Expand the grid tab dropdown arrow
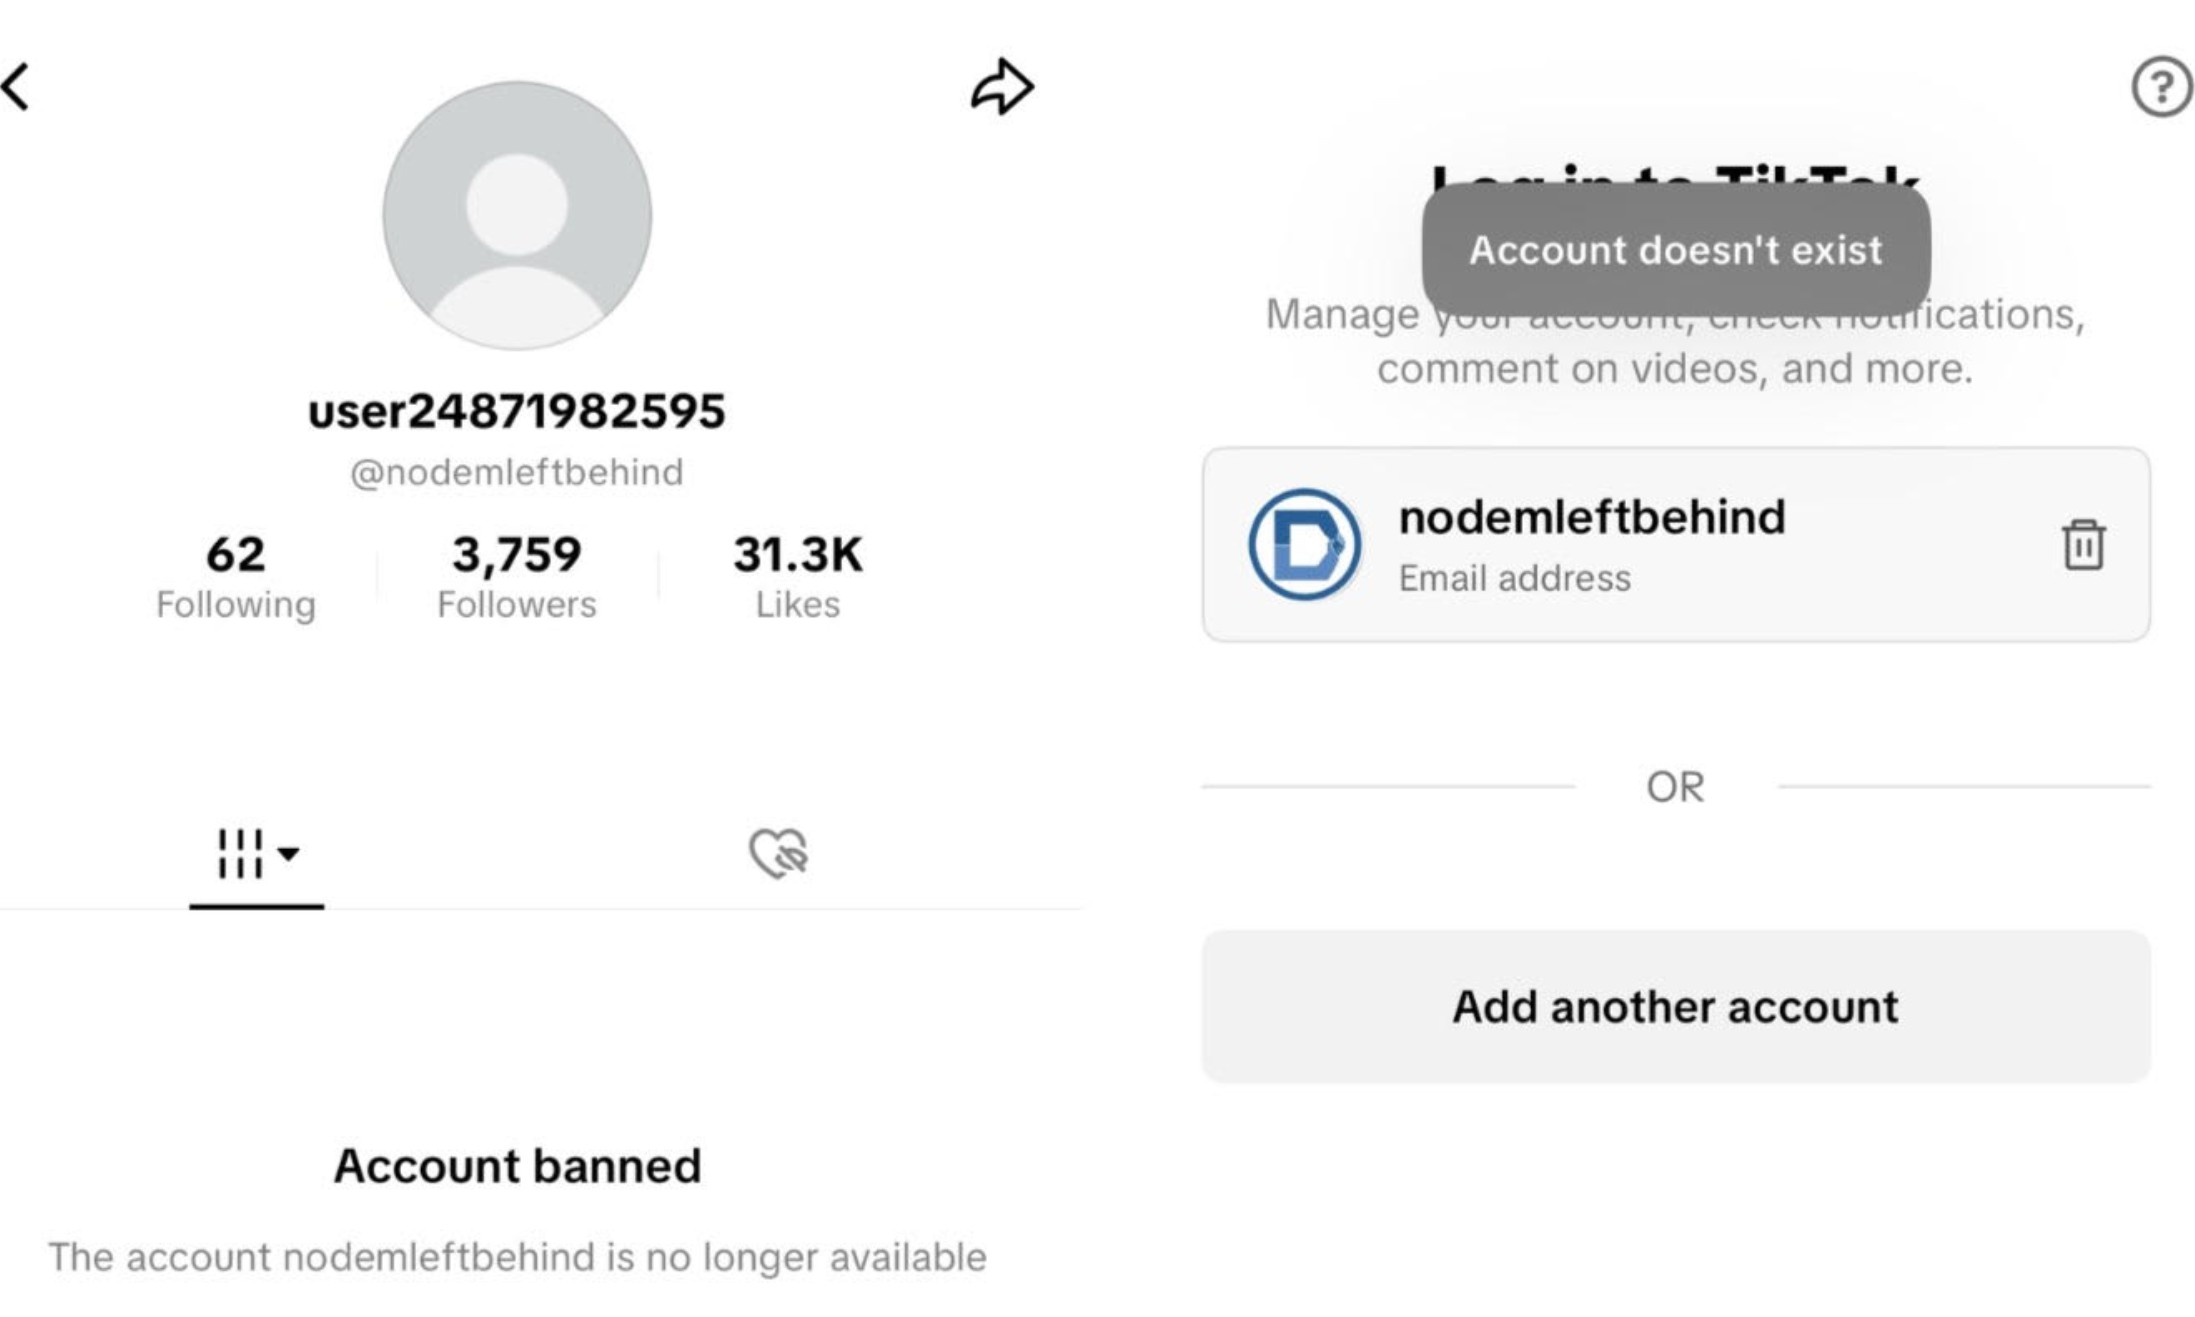 tap(289, 853)
